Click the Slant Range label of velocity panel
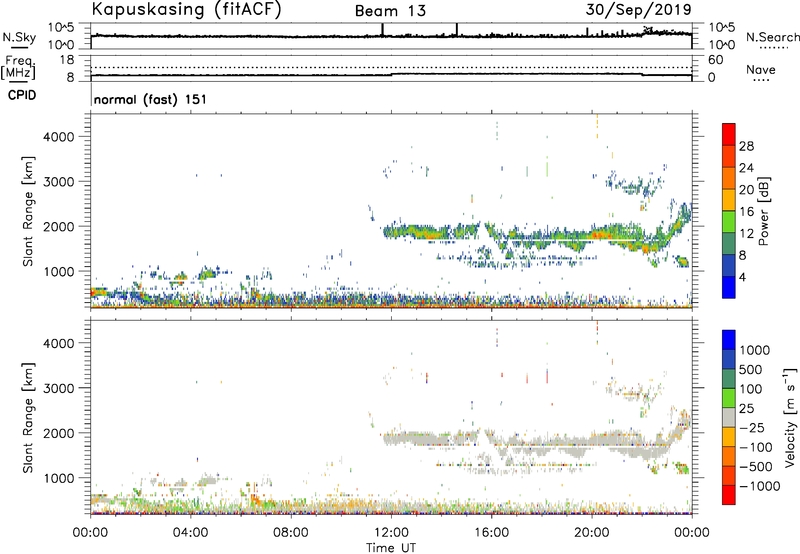800x554 pixels. pos(28,418)
